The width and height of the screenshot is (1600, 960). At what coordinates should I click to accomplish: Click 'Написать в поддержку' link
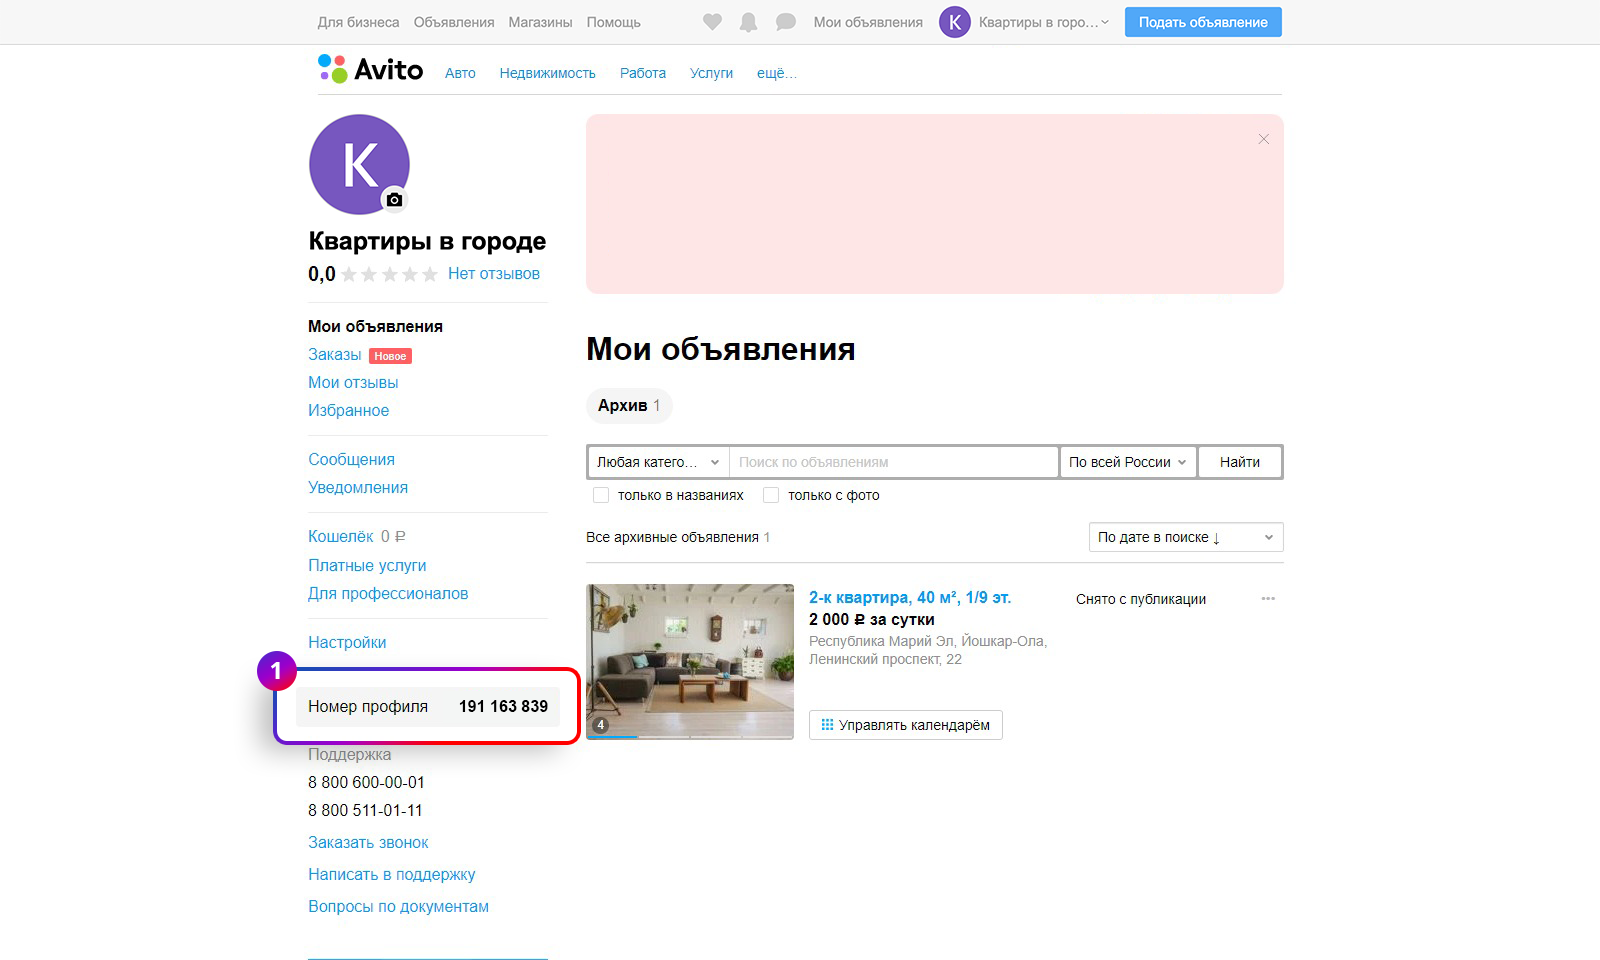(x=392, y=875)
